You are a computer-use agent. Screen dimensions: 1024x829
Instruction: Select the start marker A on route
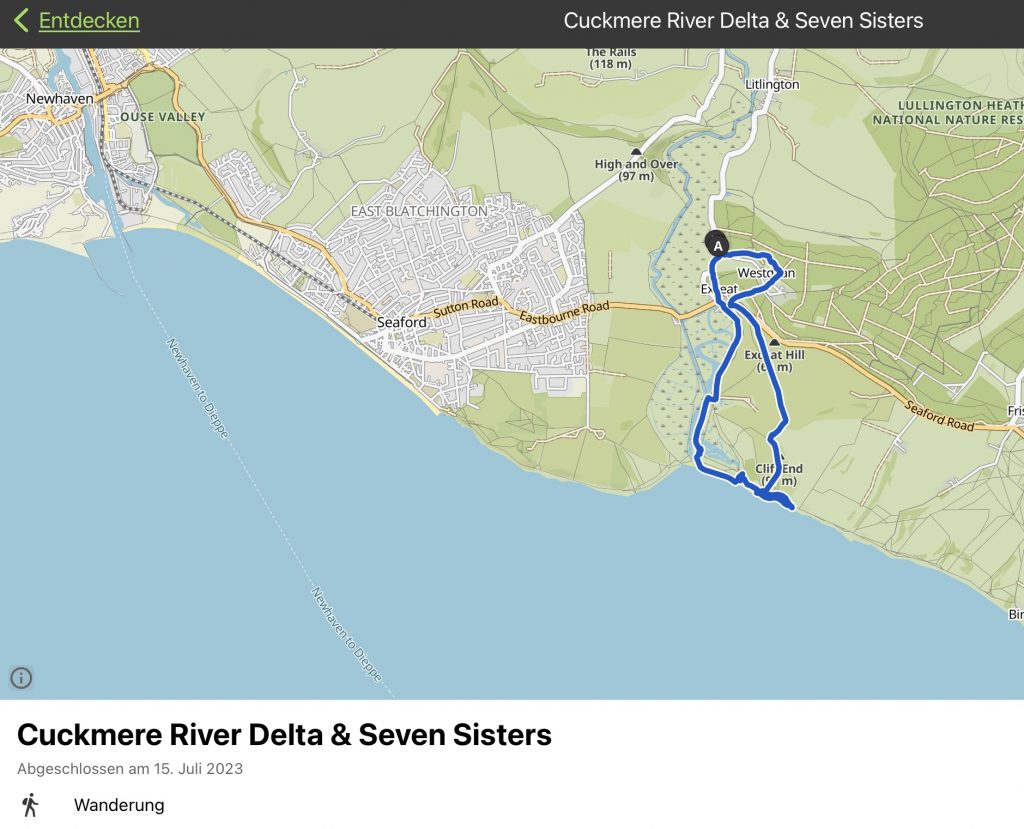point(717,244)
